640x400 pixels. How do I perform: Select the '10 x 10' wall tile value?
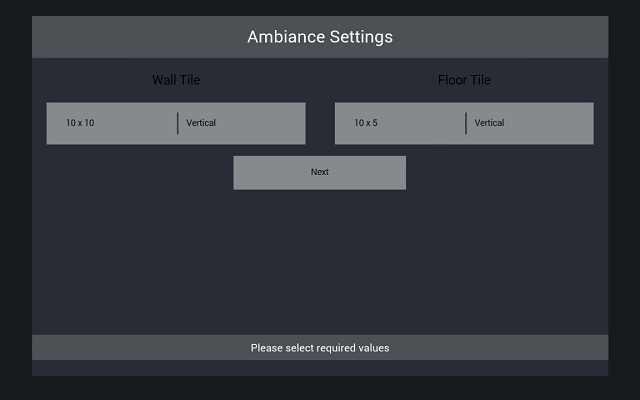80,123
